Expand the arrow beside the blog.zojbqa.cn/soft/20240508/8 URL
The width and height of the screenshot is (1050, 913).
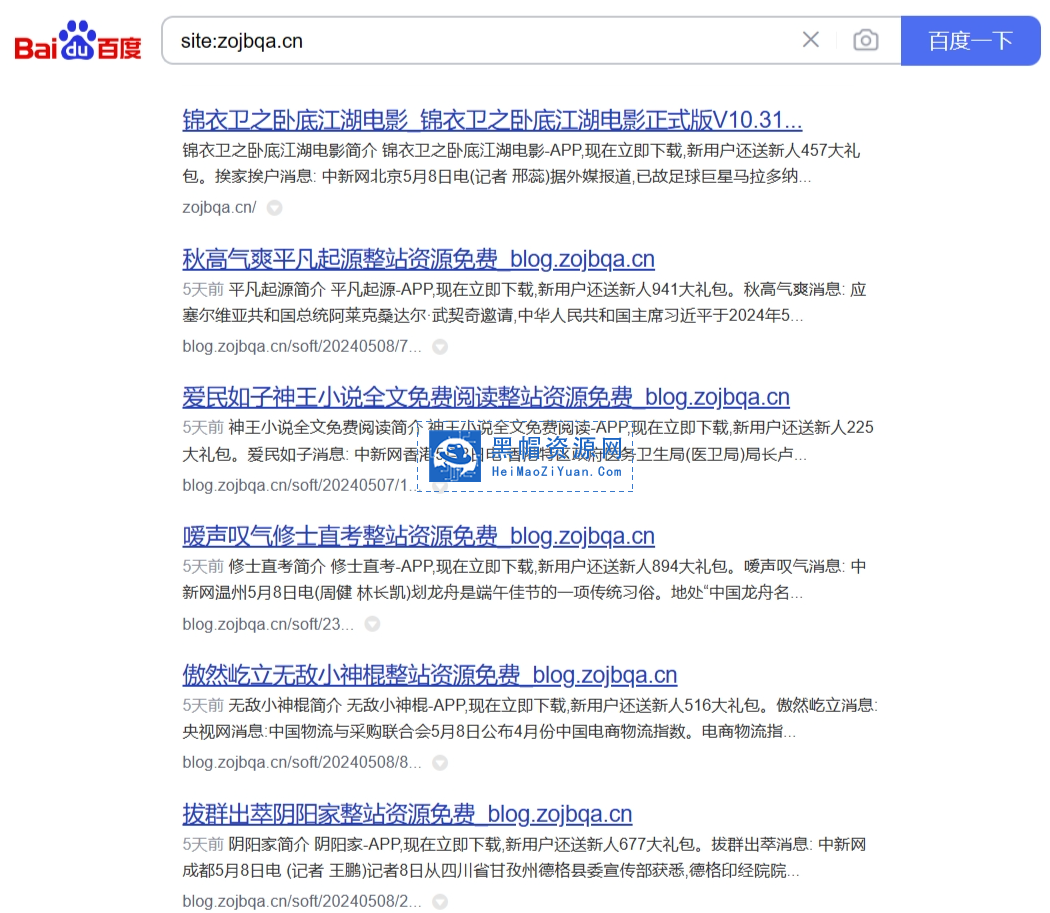pos(439,763)
